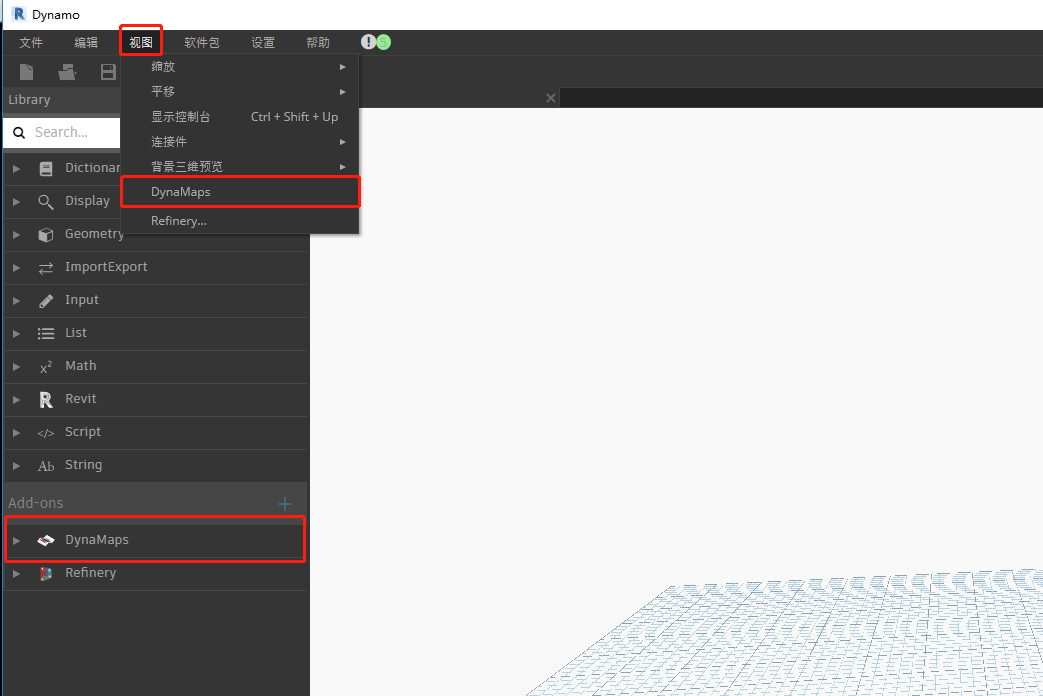
Task: Open the 设置 menu
Action: click(x=263, y=43)
